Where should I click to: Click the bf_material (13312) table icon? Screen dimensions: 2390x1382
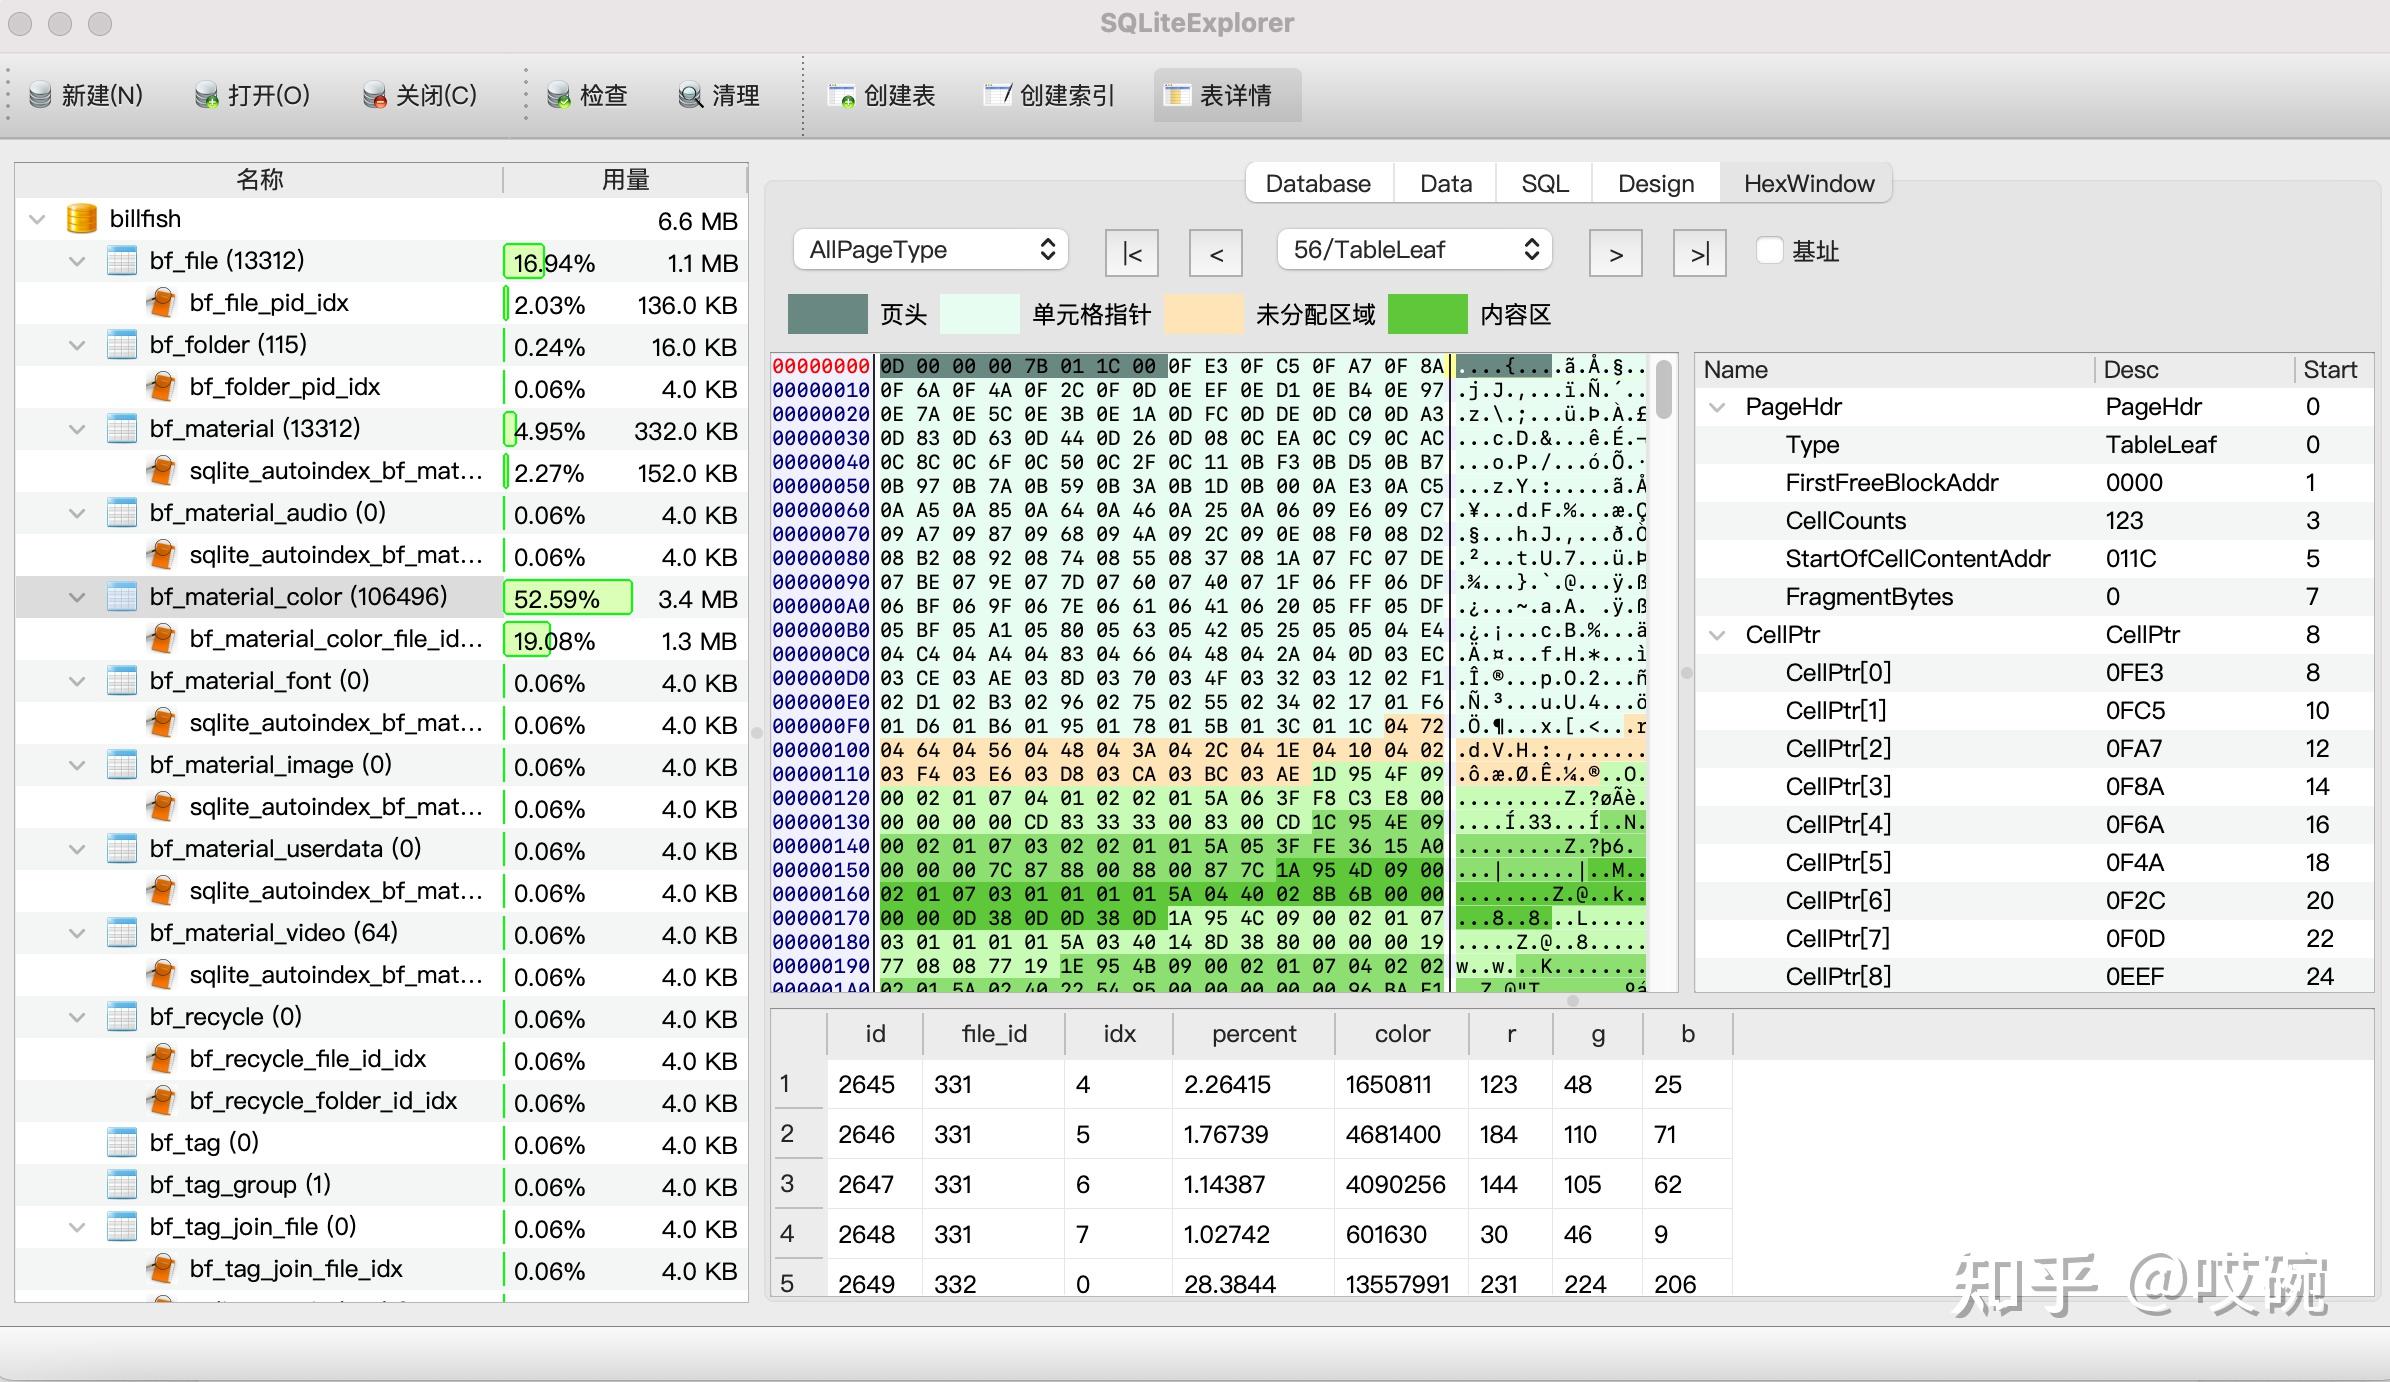122,429
